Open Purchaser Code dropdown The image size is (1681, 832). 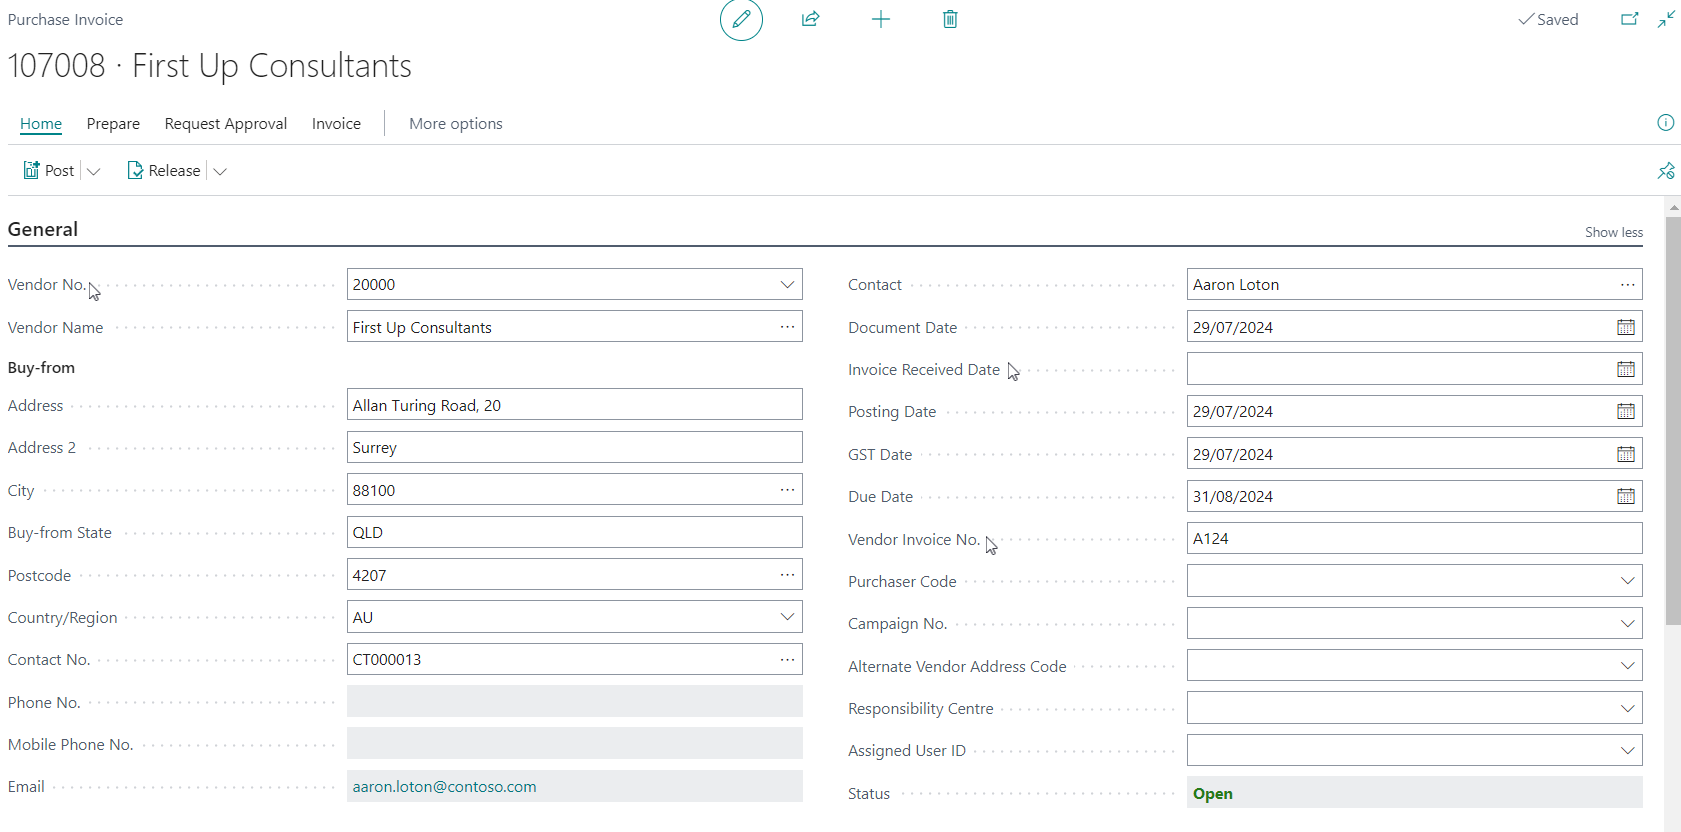pyautogui.click(x=1627, y=581)
